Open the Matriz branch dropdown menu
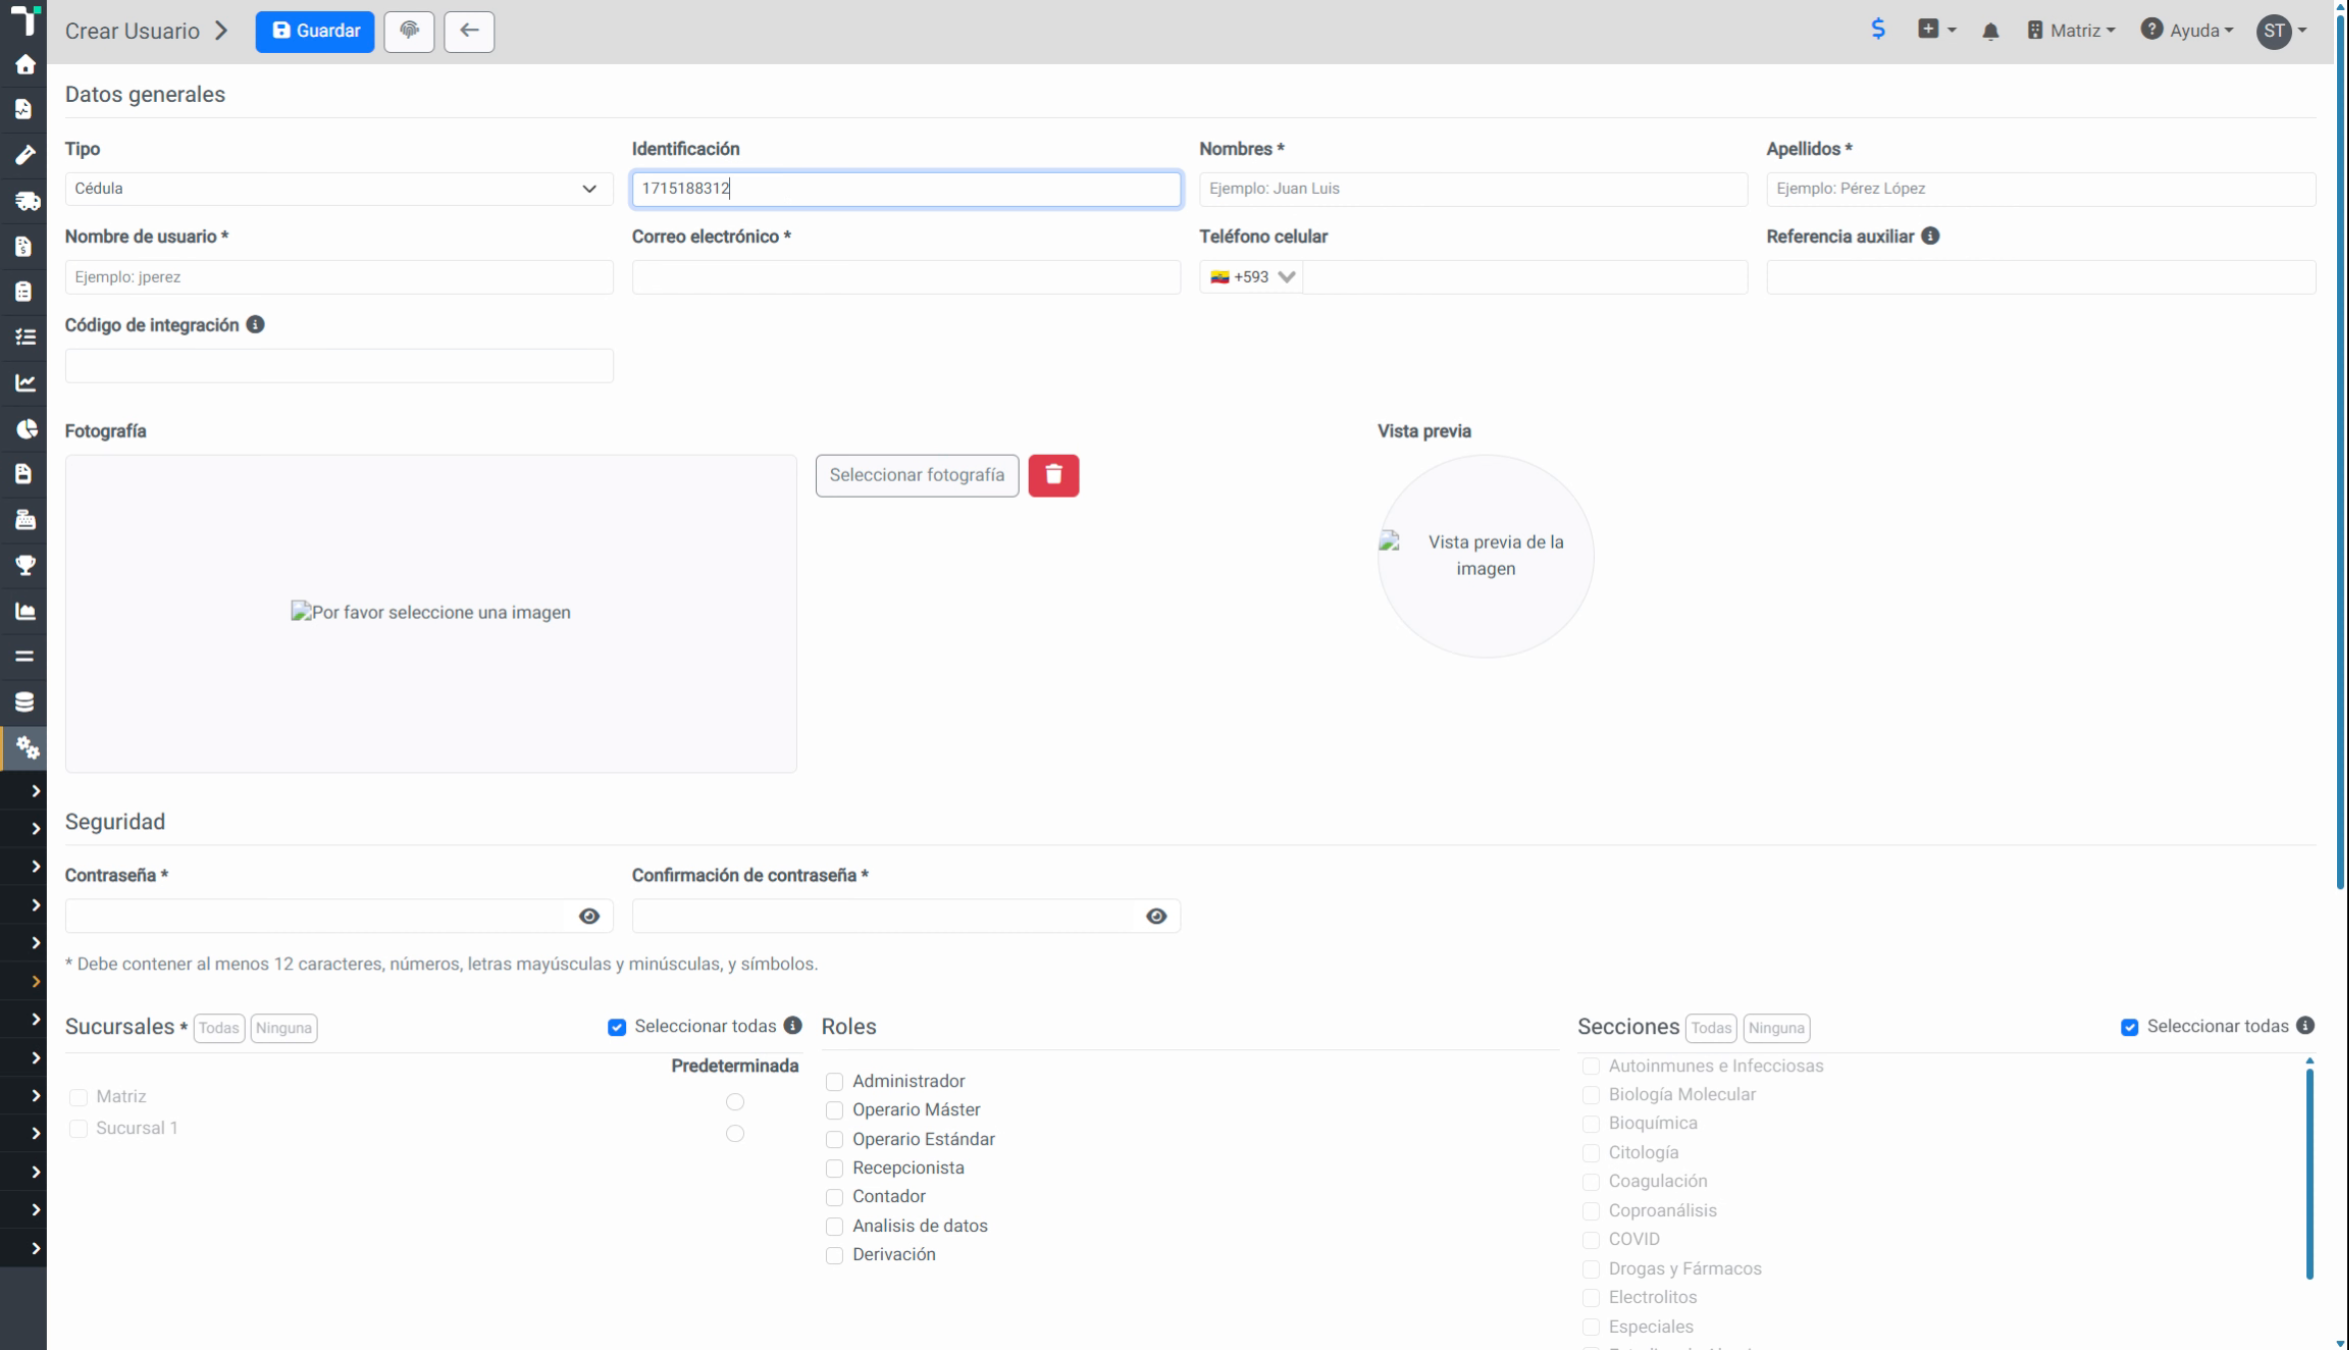This screenshot has width=2349, height=1350. [x=2070, y=31]
